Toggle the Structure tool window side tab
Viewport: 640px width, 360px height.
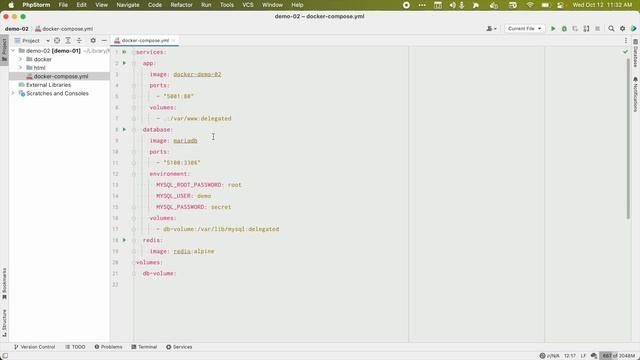4,323
